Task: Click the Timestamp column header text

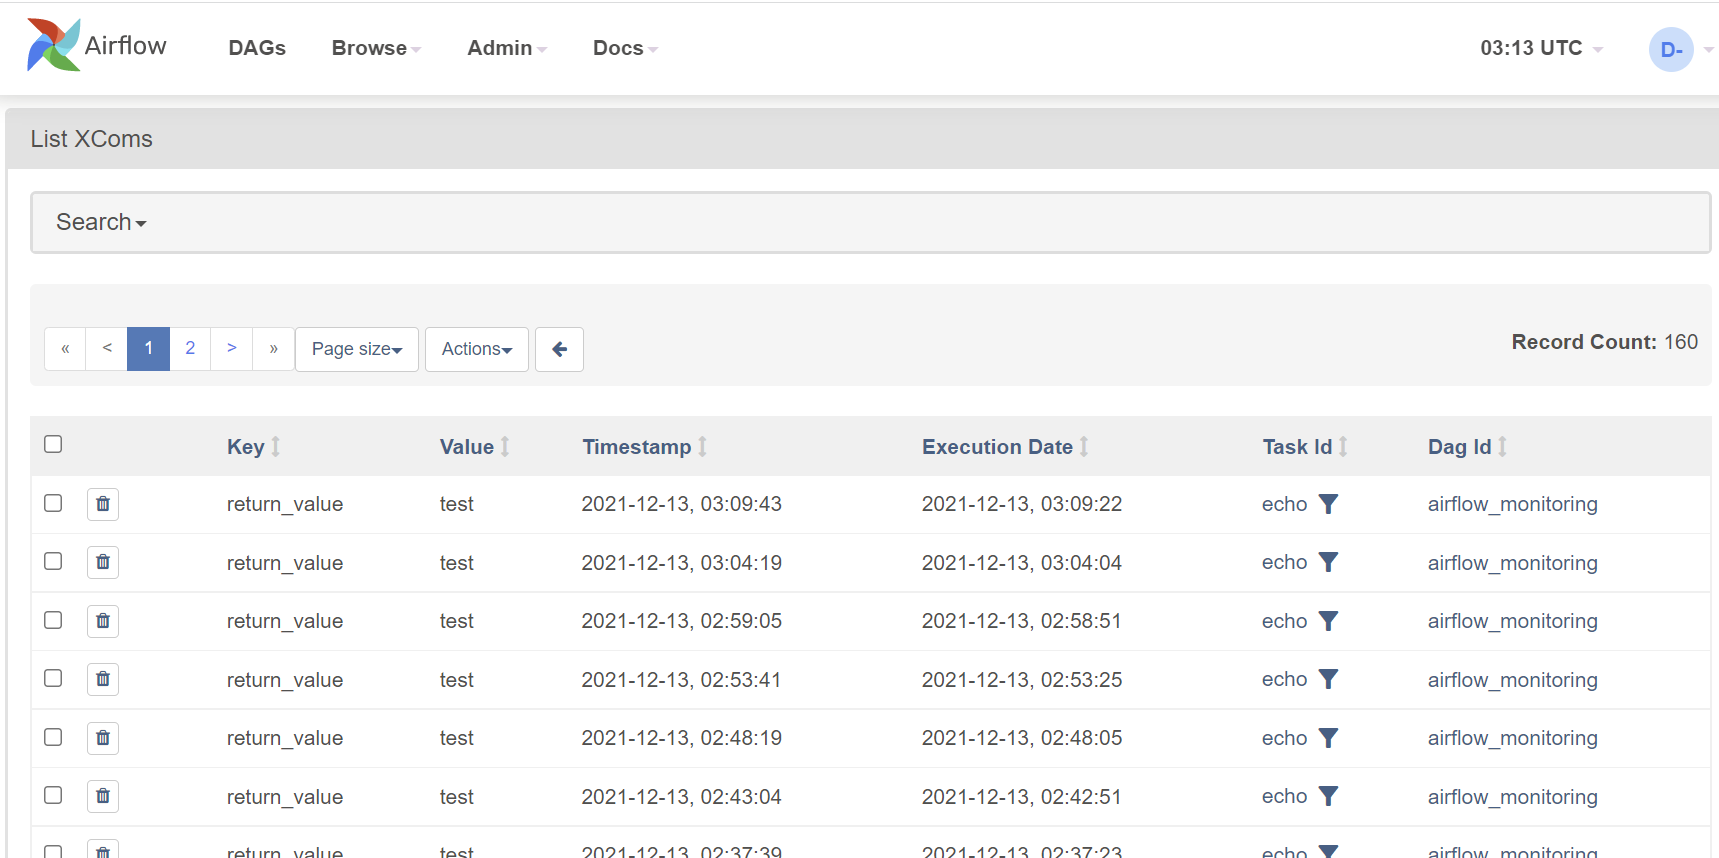Action: click(637, 447)
